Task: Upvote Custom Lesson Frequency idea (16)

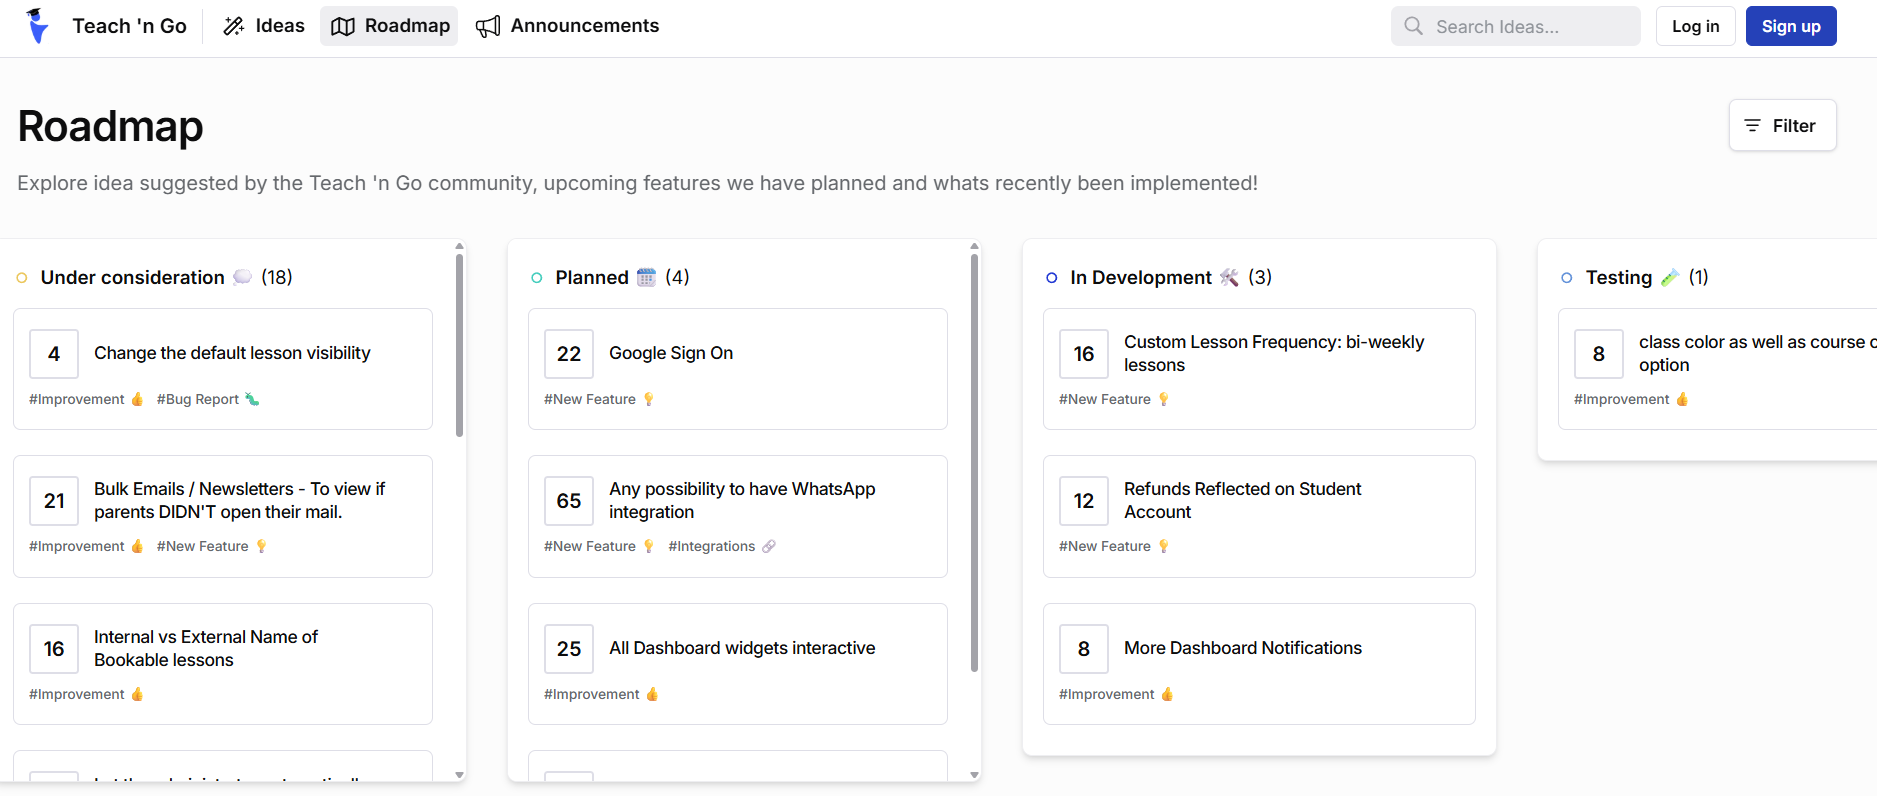Action: 1084,354
